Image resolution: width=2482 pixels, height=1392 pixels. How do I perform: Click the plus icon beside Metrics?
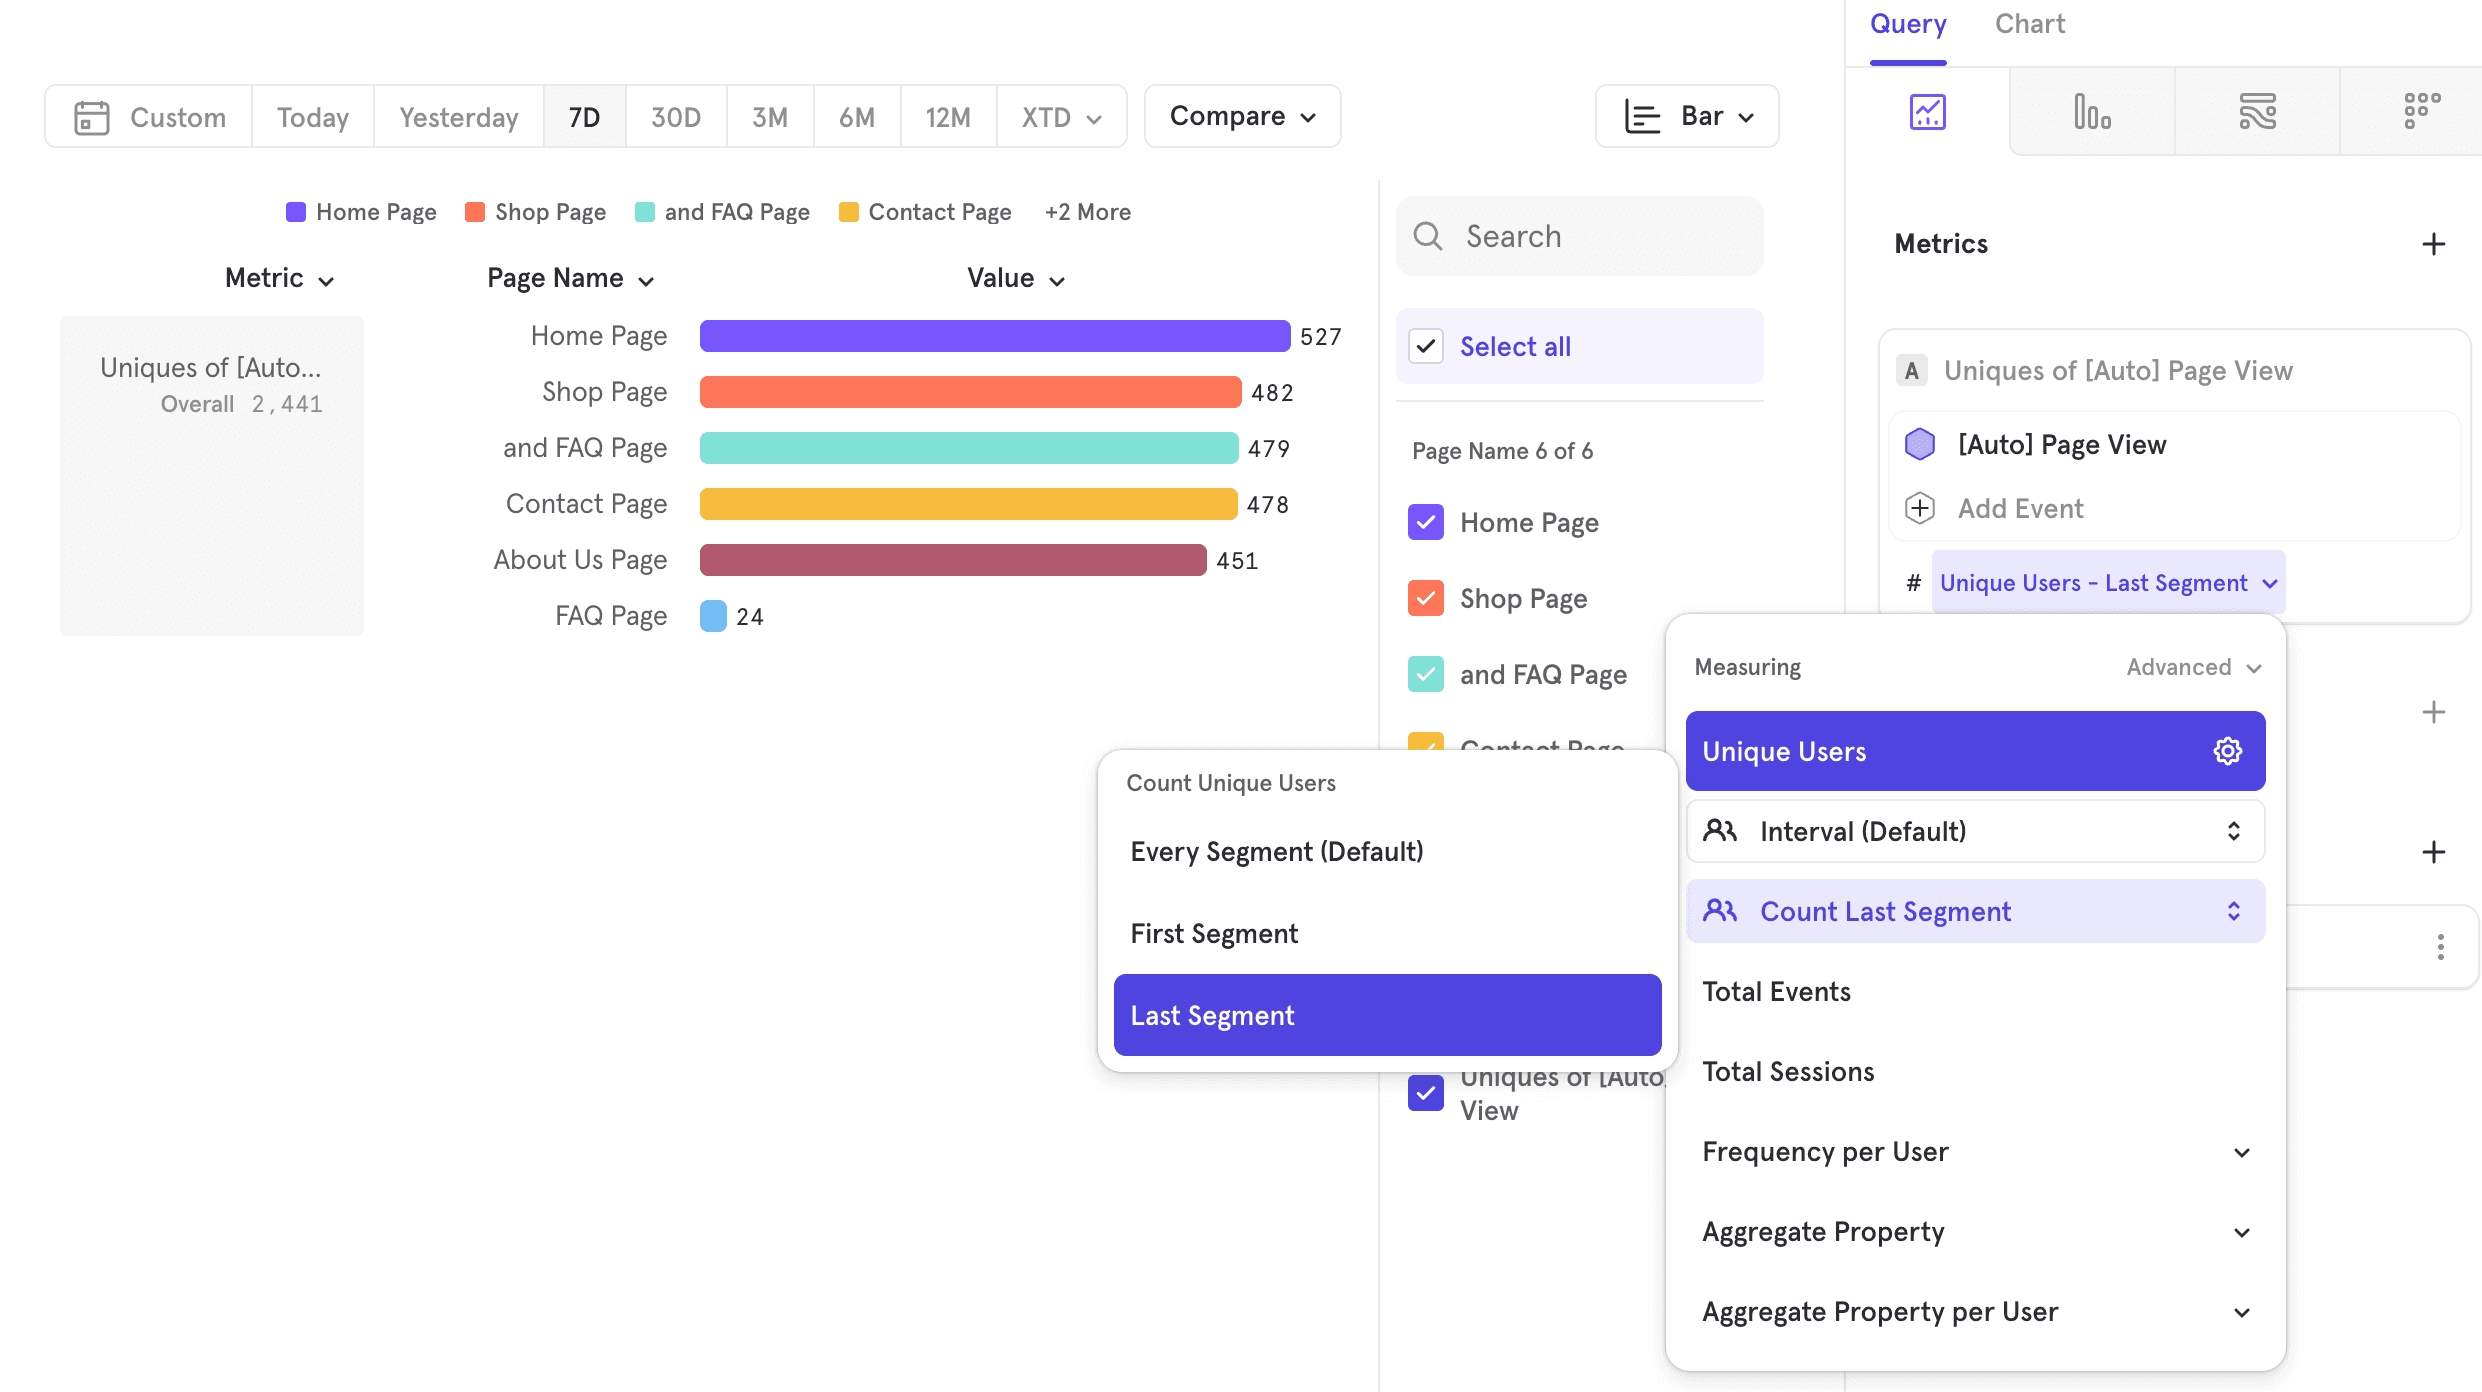(2433, 244)
